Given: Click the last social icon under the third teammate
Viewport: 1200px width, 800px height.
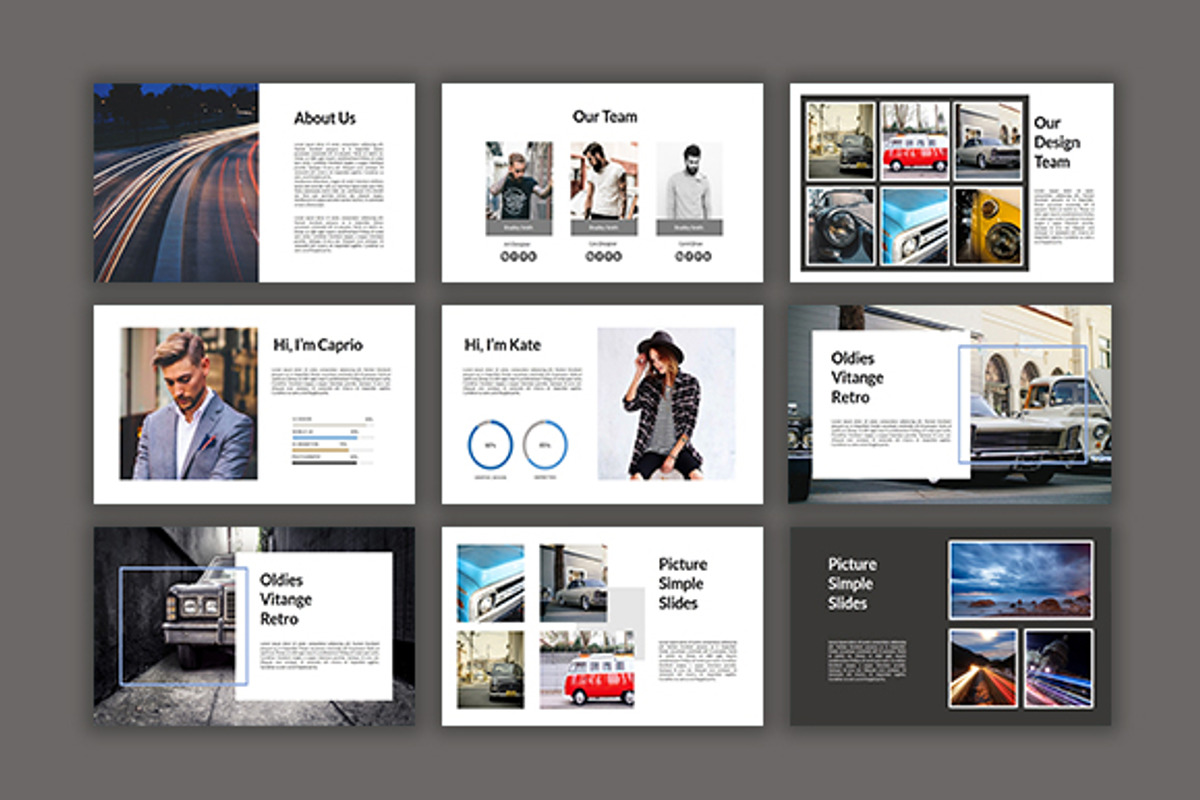Looking at the screenshot, I should (x=707, y=255).
